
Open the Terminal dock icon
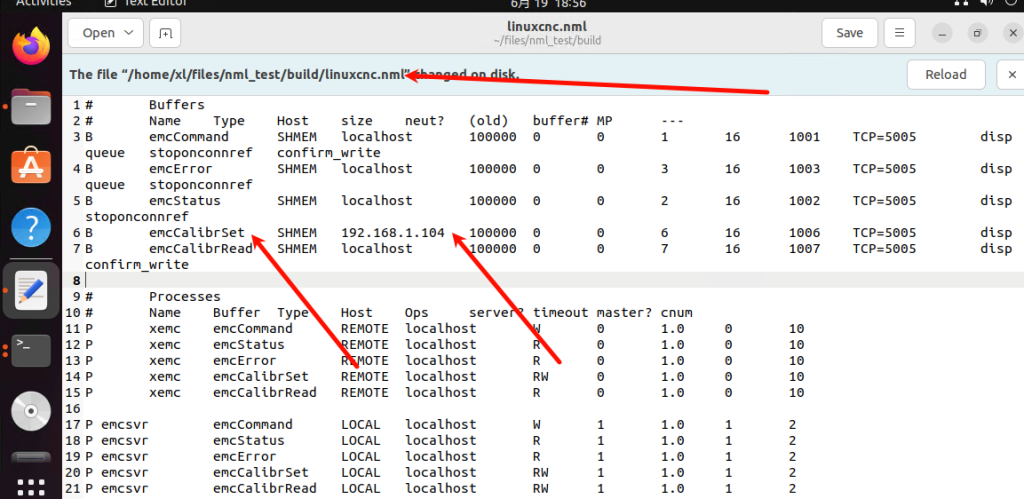click(x=31, y=350)
